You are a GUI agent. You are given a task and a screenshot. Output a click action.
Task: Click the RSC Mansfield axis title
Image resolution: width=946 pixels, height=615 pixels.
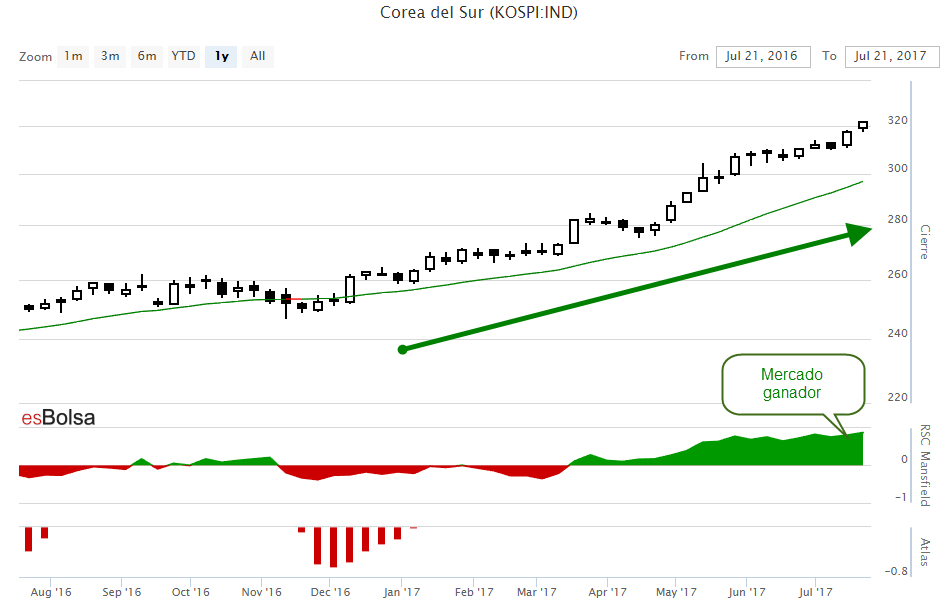click(925, 465)
